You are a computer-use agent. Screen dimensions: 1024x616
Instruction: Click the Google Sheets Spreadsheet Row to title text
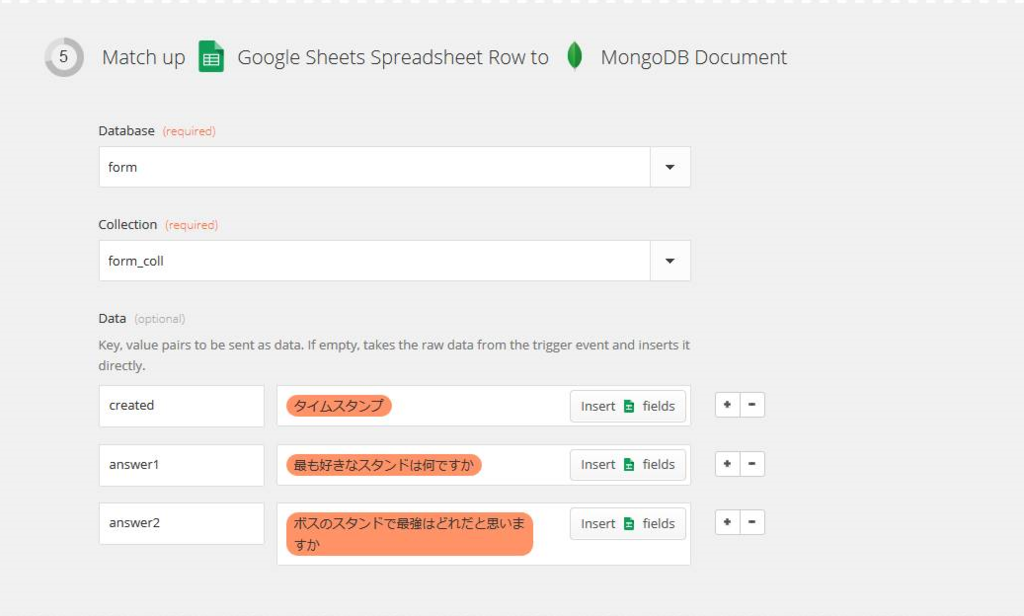(x=393, y=57)
